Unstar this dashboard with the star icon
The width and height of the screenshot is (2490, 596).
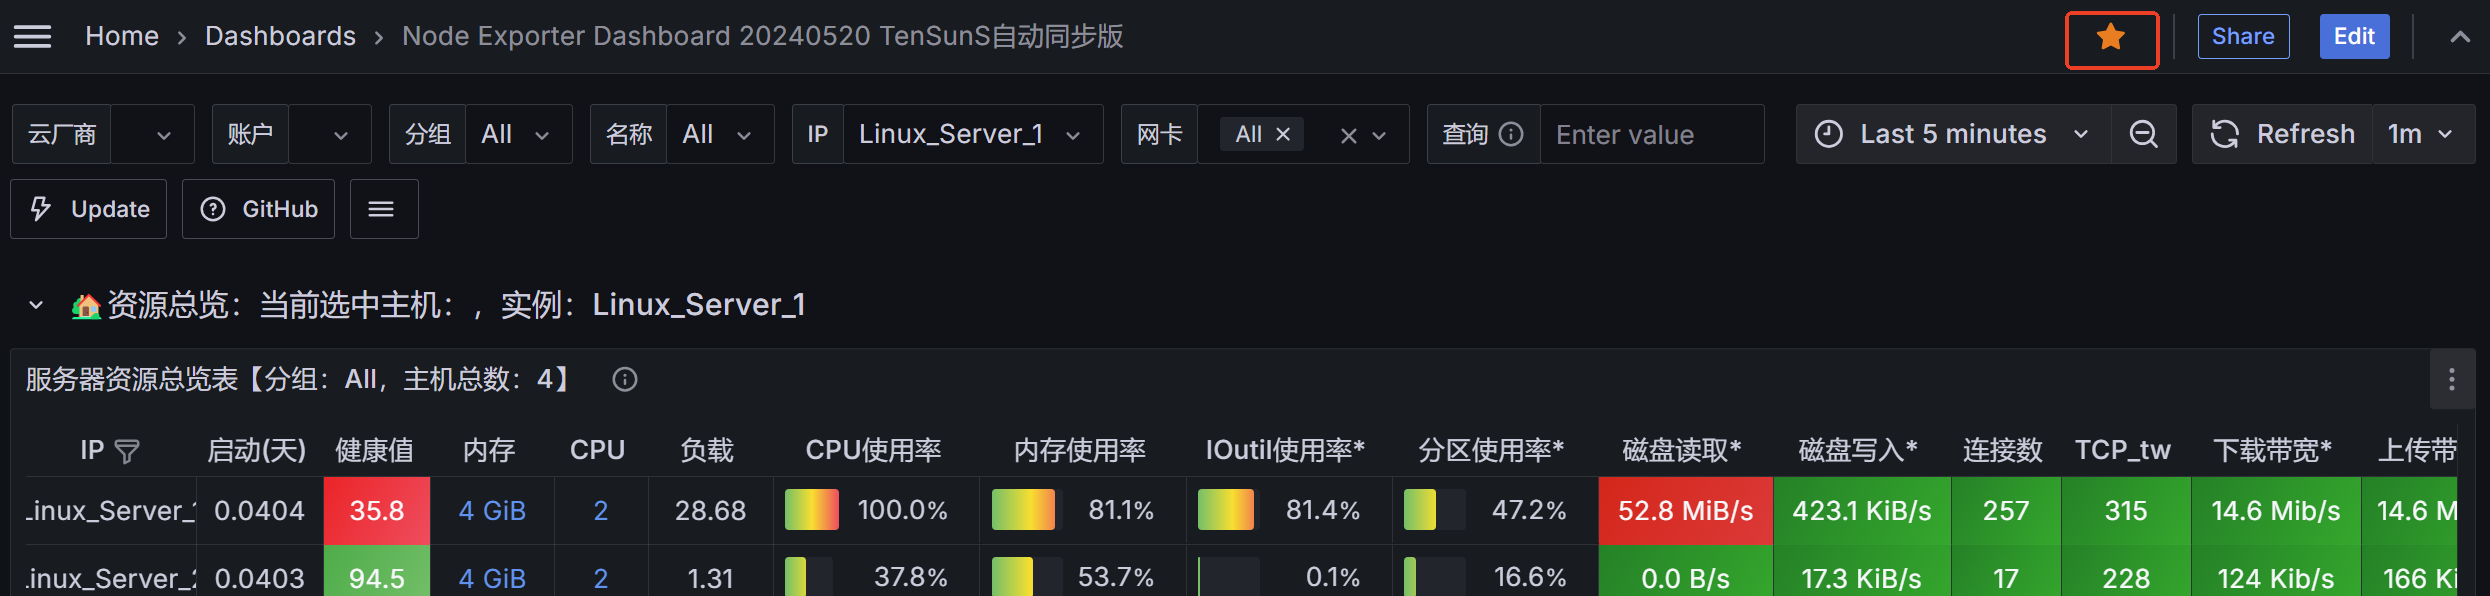tap(2111, 38)
